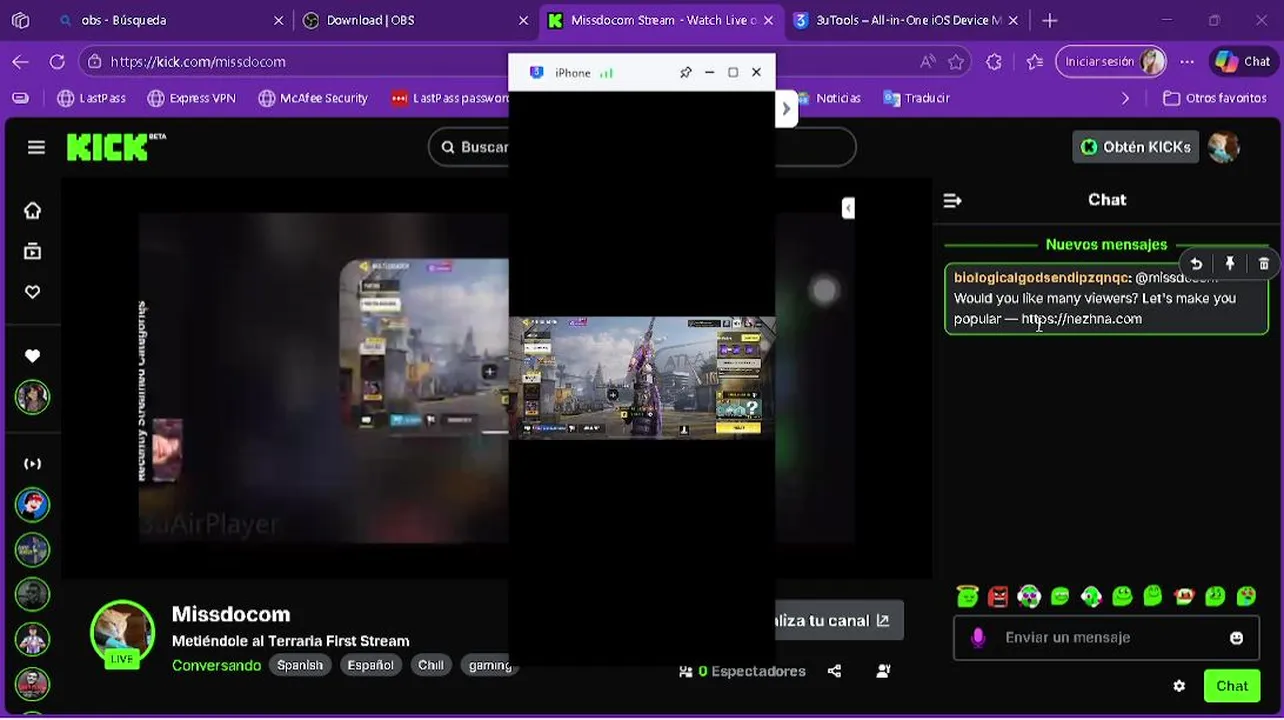This screenshot has width=1284, height=720.
Task: Go to Kick home via house icon
Action: 33,210
